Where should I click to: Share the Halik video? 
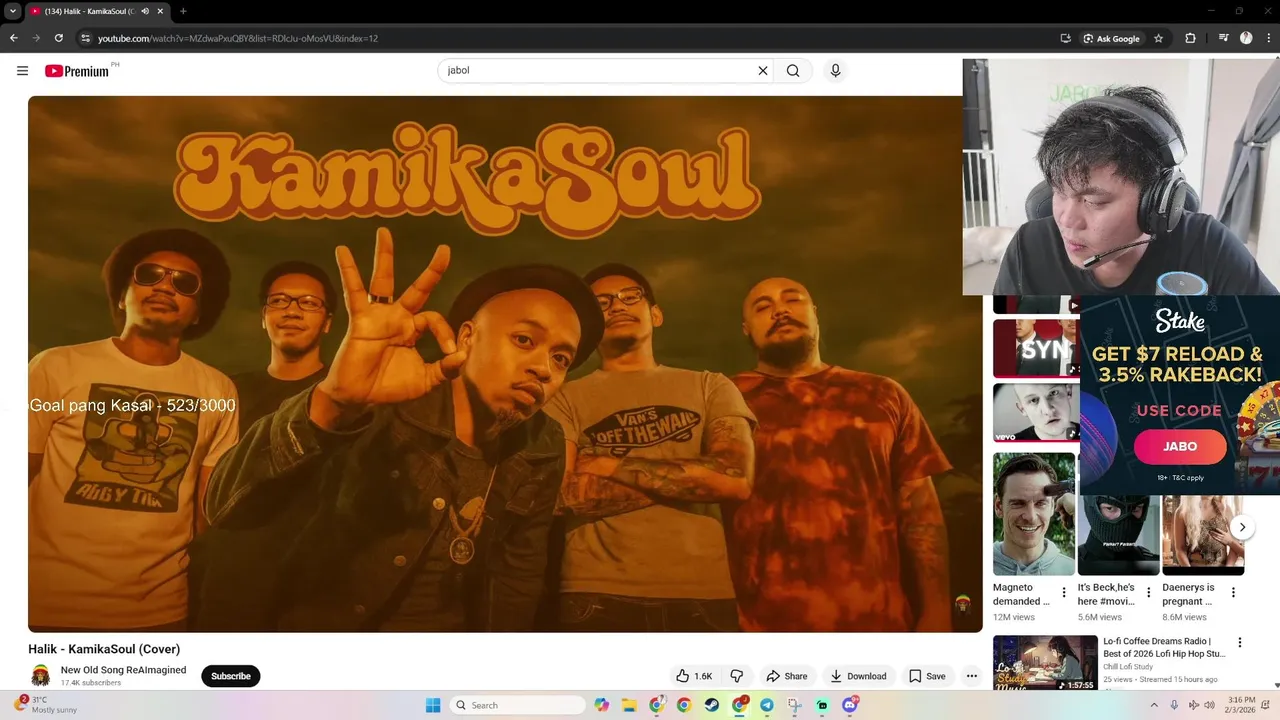786,676
